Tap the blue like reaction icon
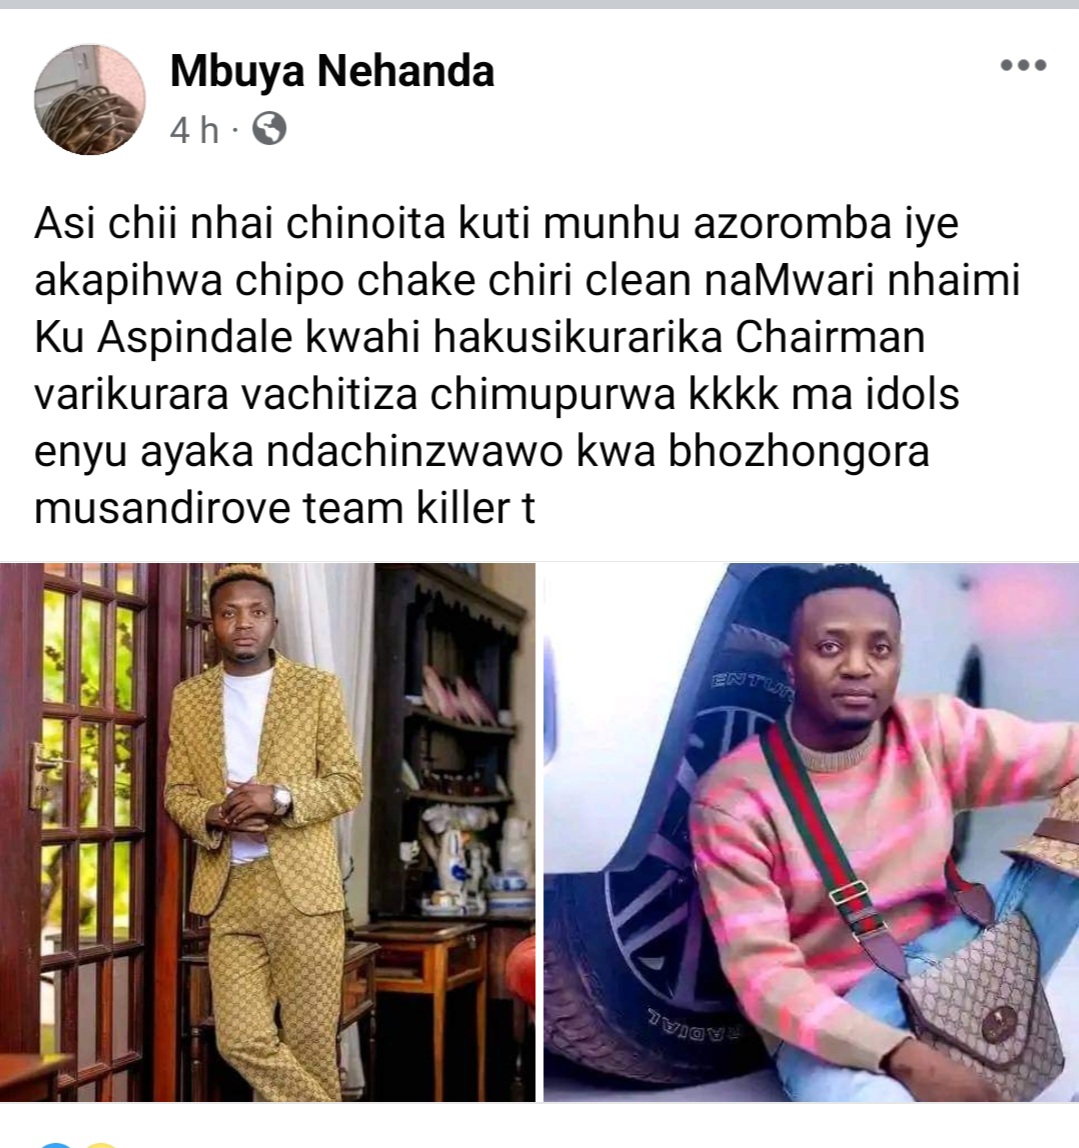The image size is (1079, 1148). click(57, 1144)
